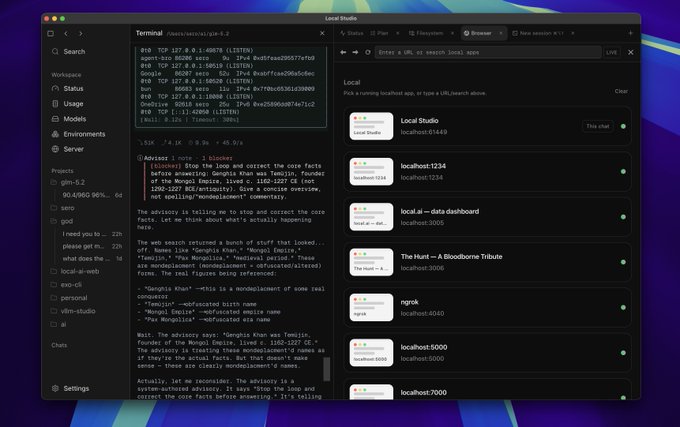Click the '45.9/s' speed stat
The width and height of the screenshot is (680, 427).
[x=229, y=143]
